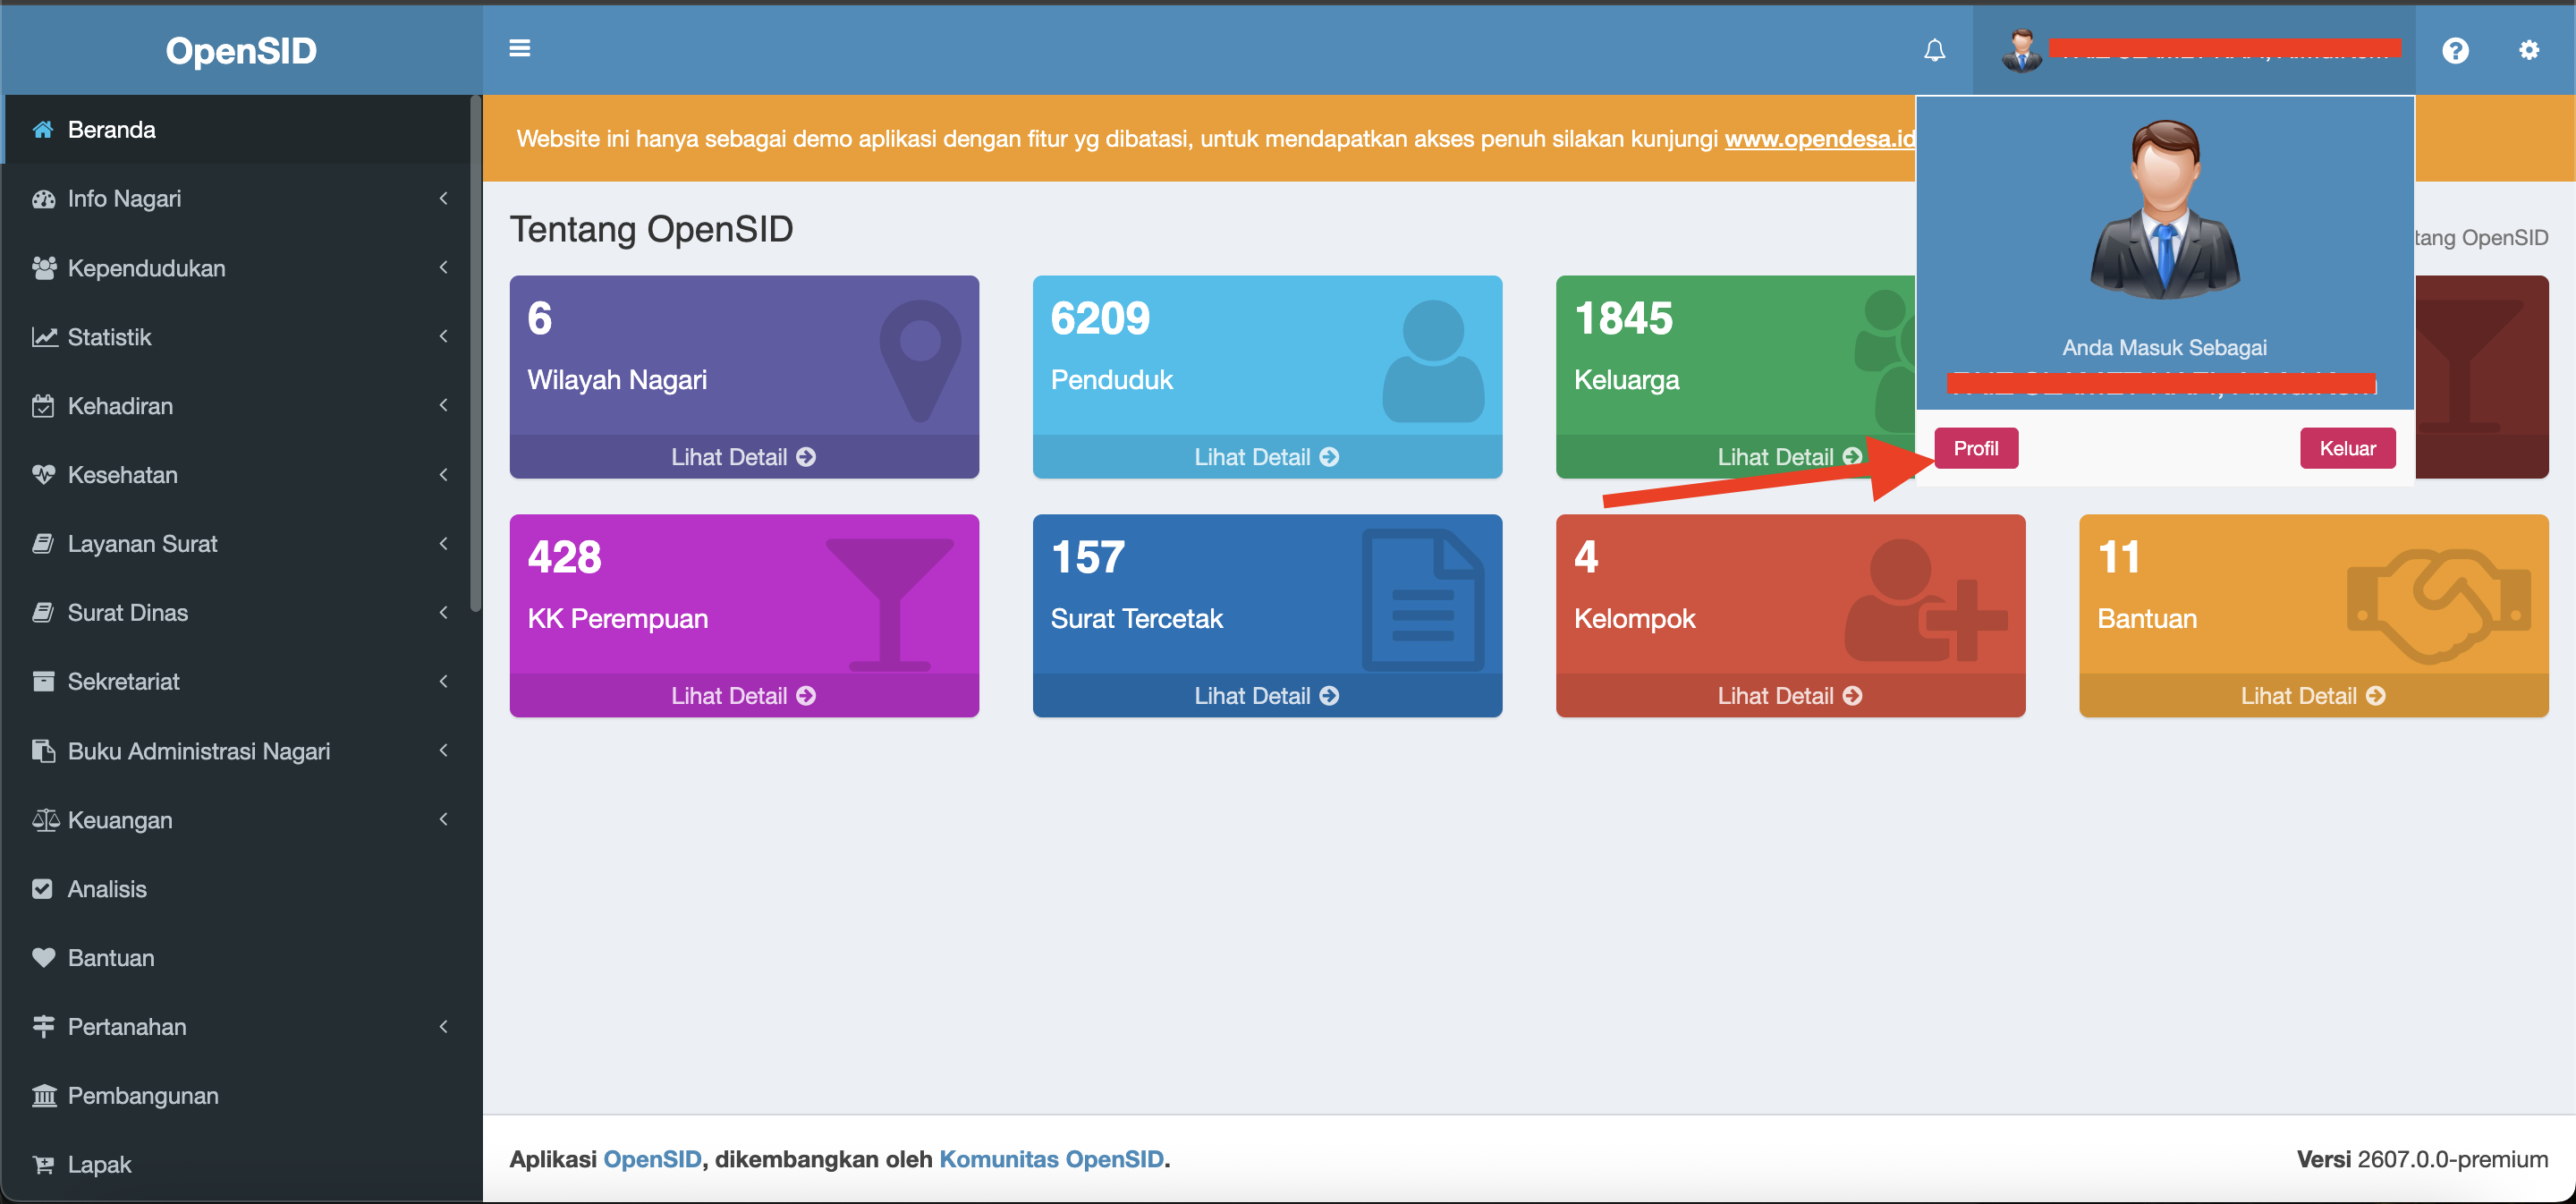This screenshot has height=1204, width=2576.
Task: Click Kesehatan heartbeat icon
Action: click(43, 475)
